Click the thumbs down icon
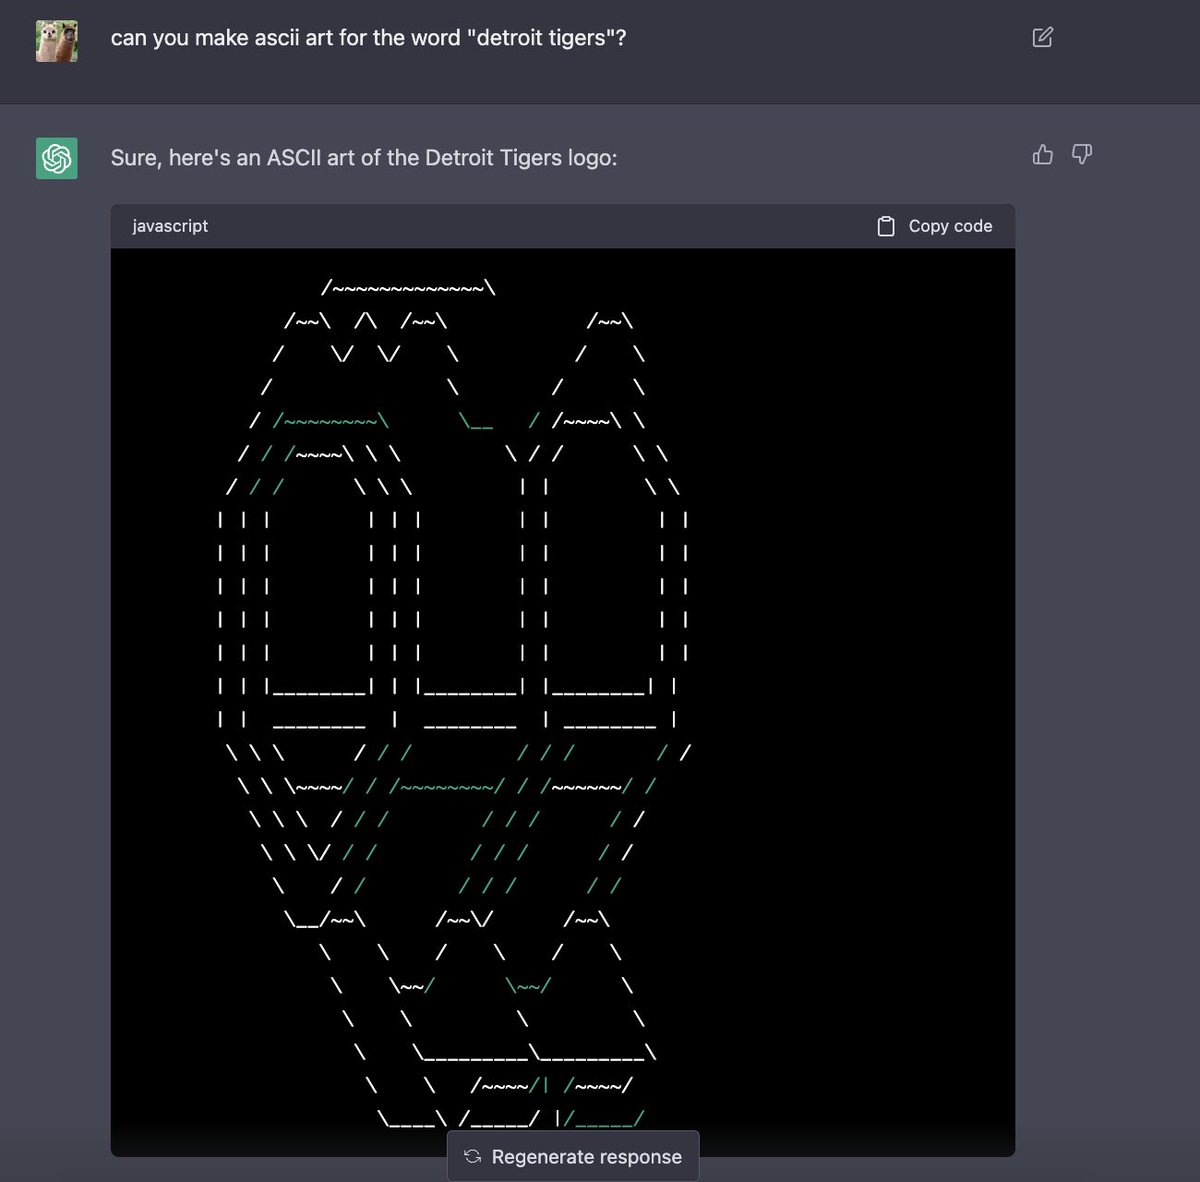1200x1182 pixels. [x=1082, y=155]
